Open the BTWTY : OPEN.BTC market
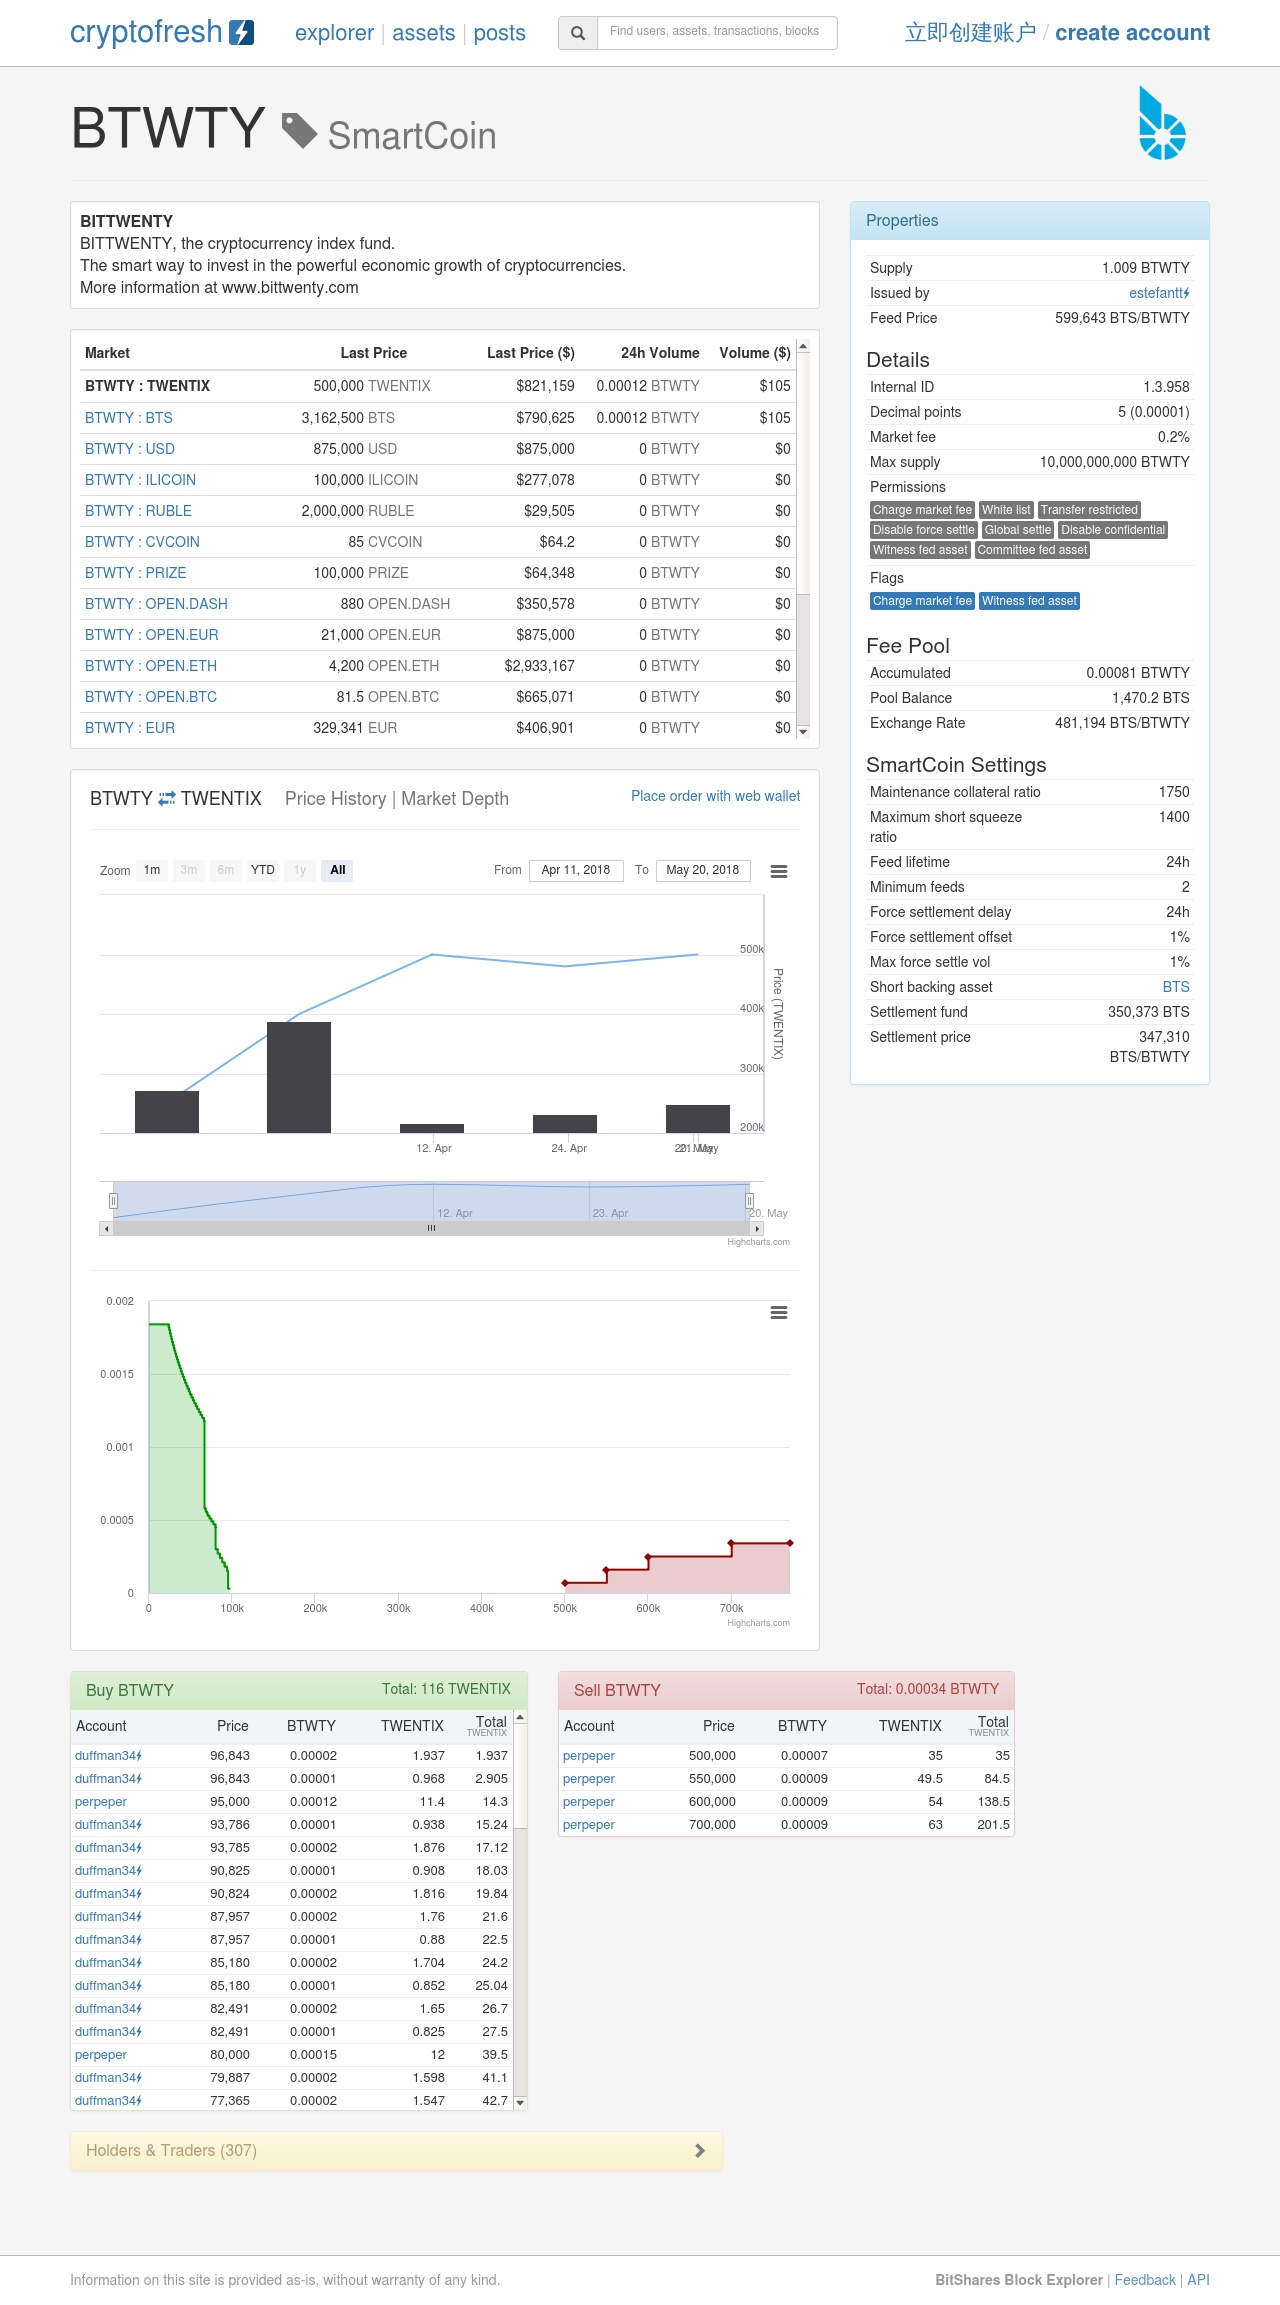 [x=151, y=697]
